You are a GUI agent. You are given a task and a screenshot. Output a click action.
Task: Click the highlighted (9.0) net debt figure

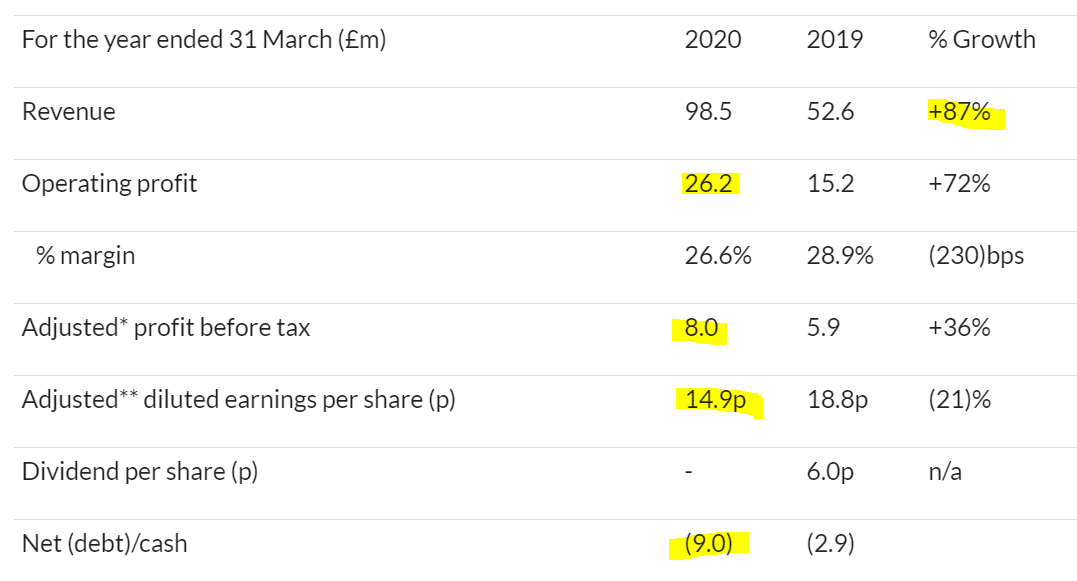tap(709, 543)
